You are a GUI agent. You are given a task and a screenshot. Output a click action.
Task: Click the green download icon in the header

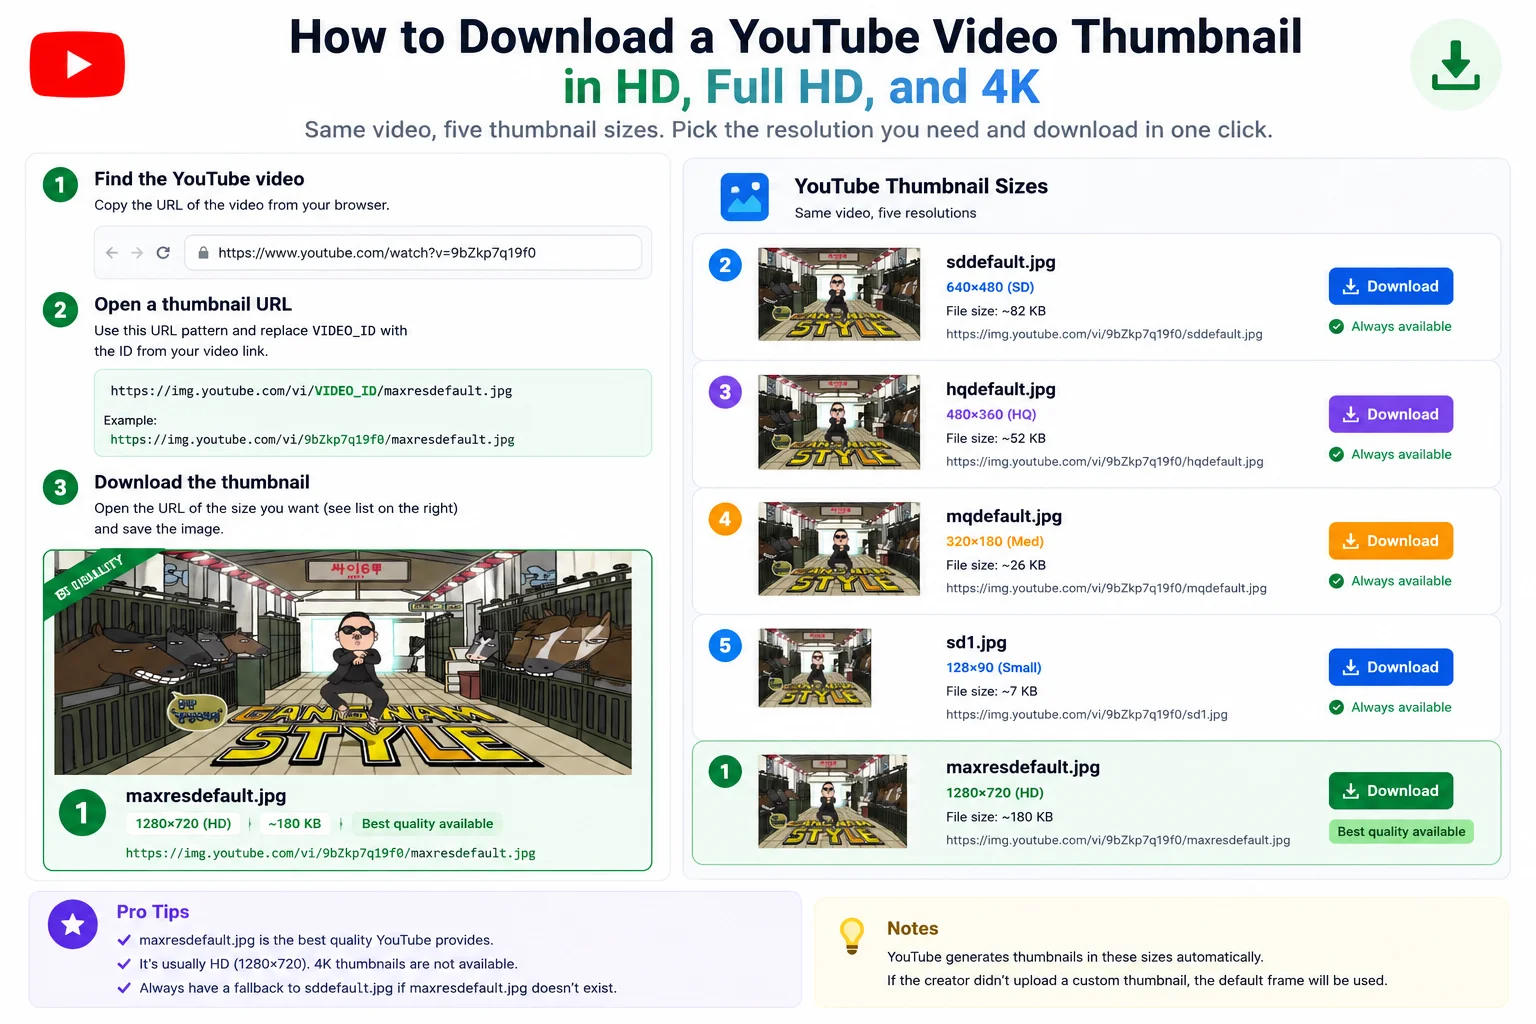(1455, 65)
